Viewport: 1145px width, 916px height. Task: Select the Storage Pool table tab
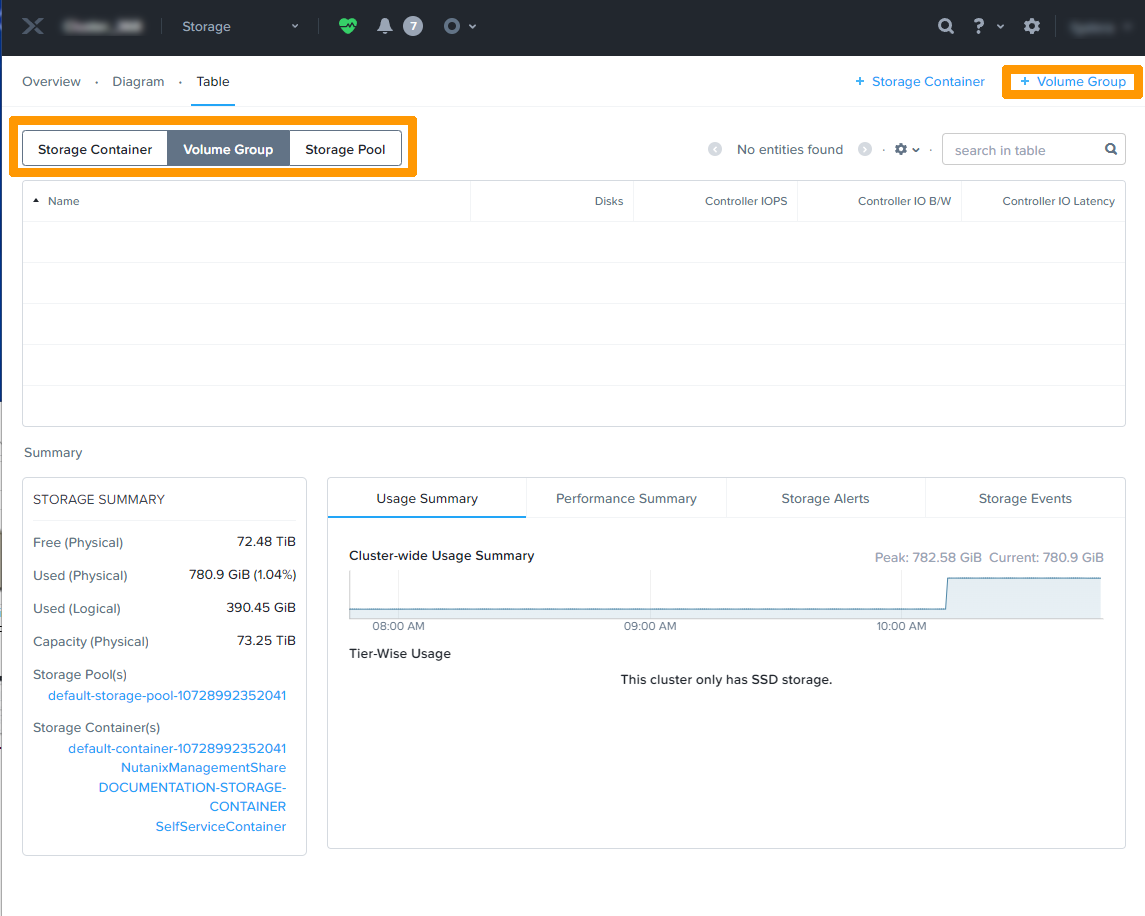pos(345,148)
